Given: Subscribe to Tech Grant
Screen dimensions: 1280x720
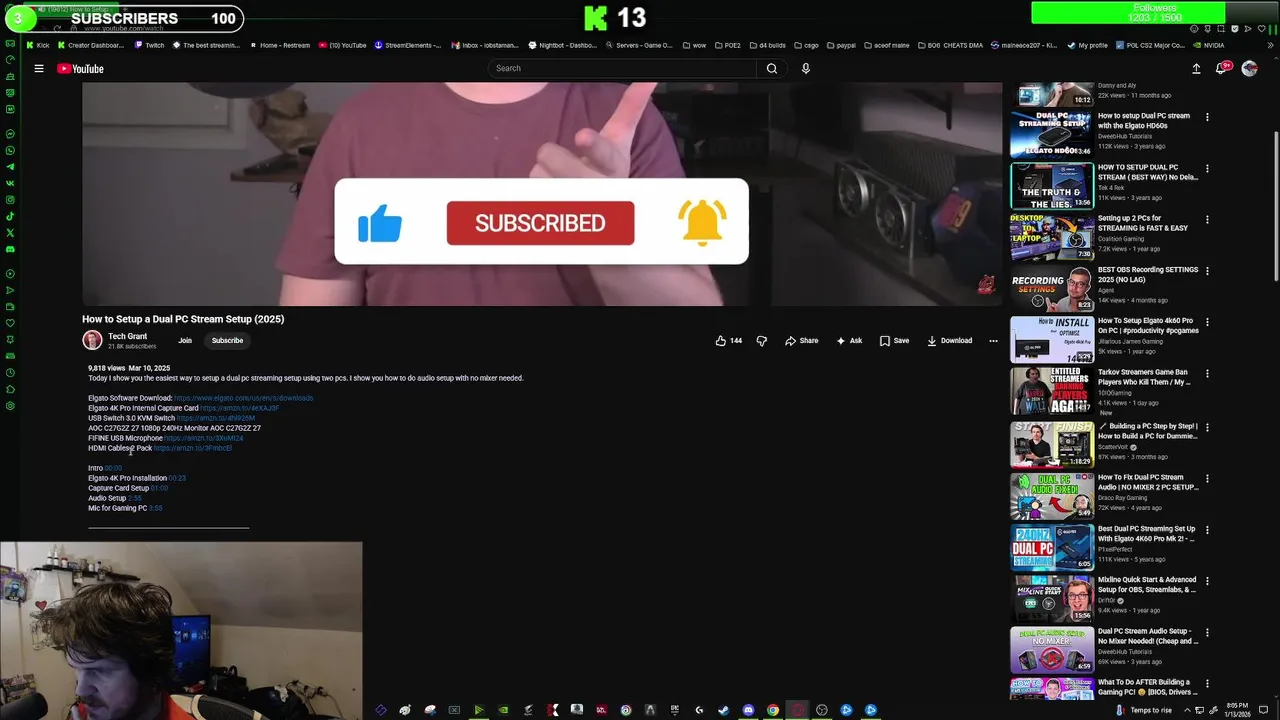Looking at the screenshot, I should pyautogui.click(x=227, y=341).
